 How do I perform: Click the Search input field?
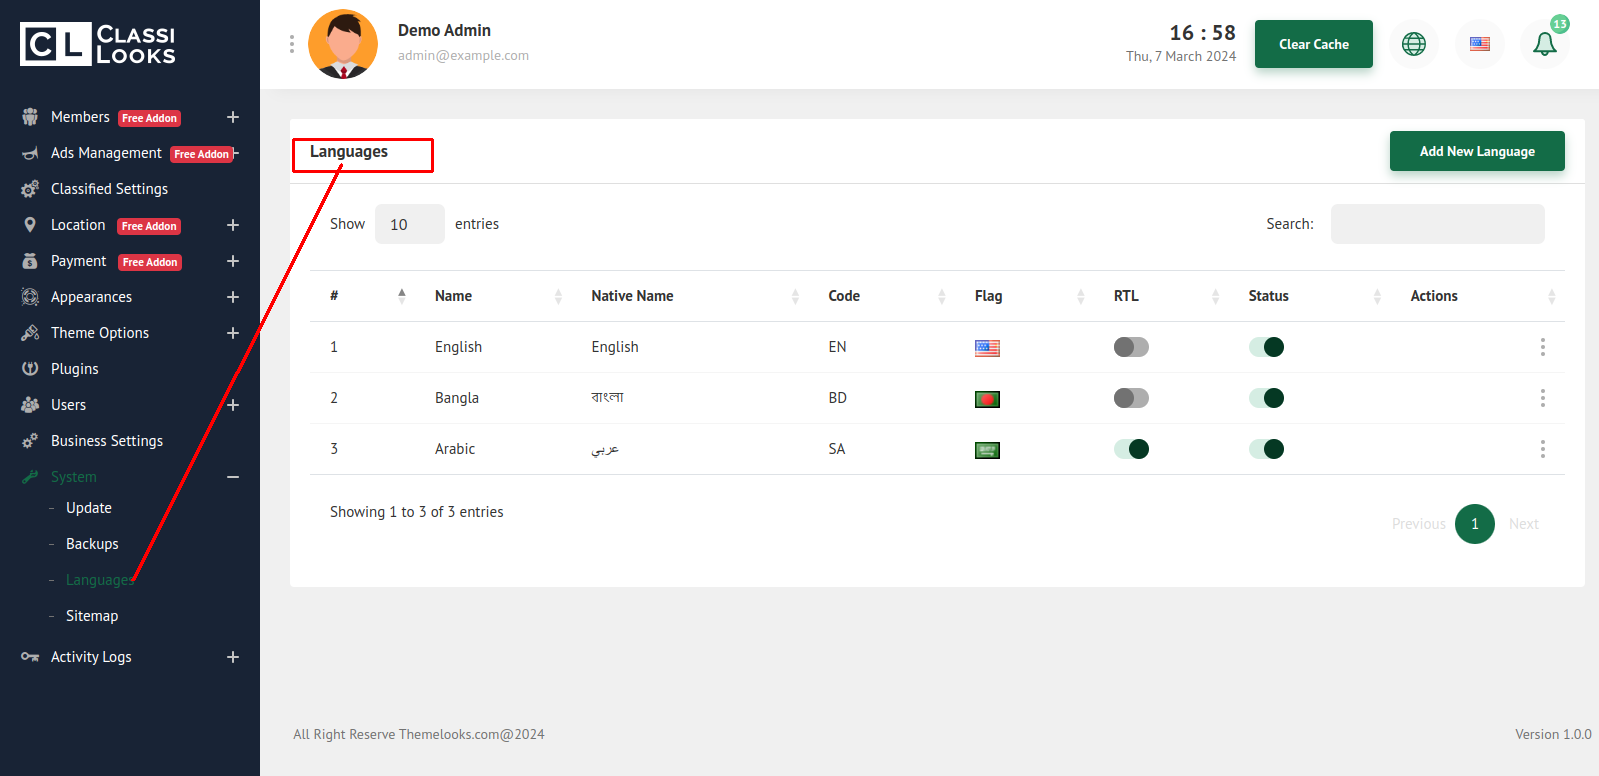(1437, 224)
